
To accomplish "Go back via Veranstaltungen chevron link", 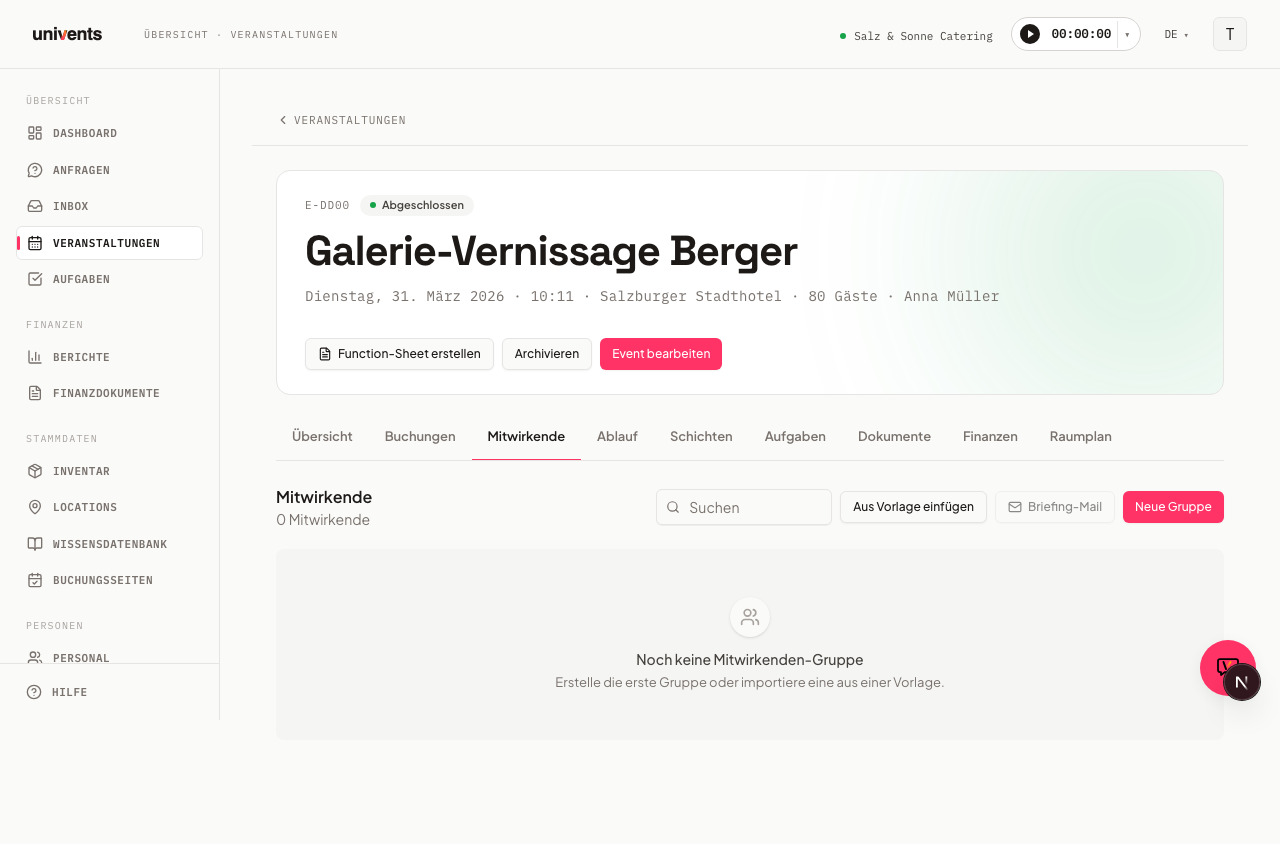I will (342, 120).
